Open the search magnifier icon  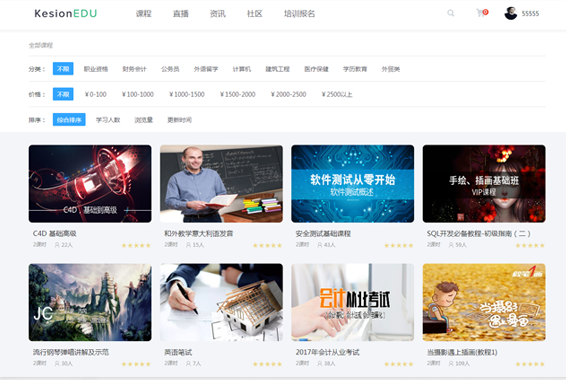click(450, 13)
